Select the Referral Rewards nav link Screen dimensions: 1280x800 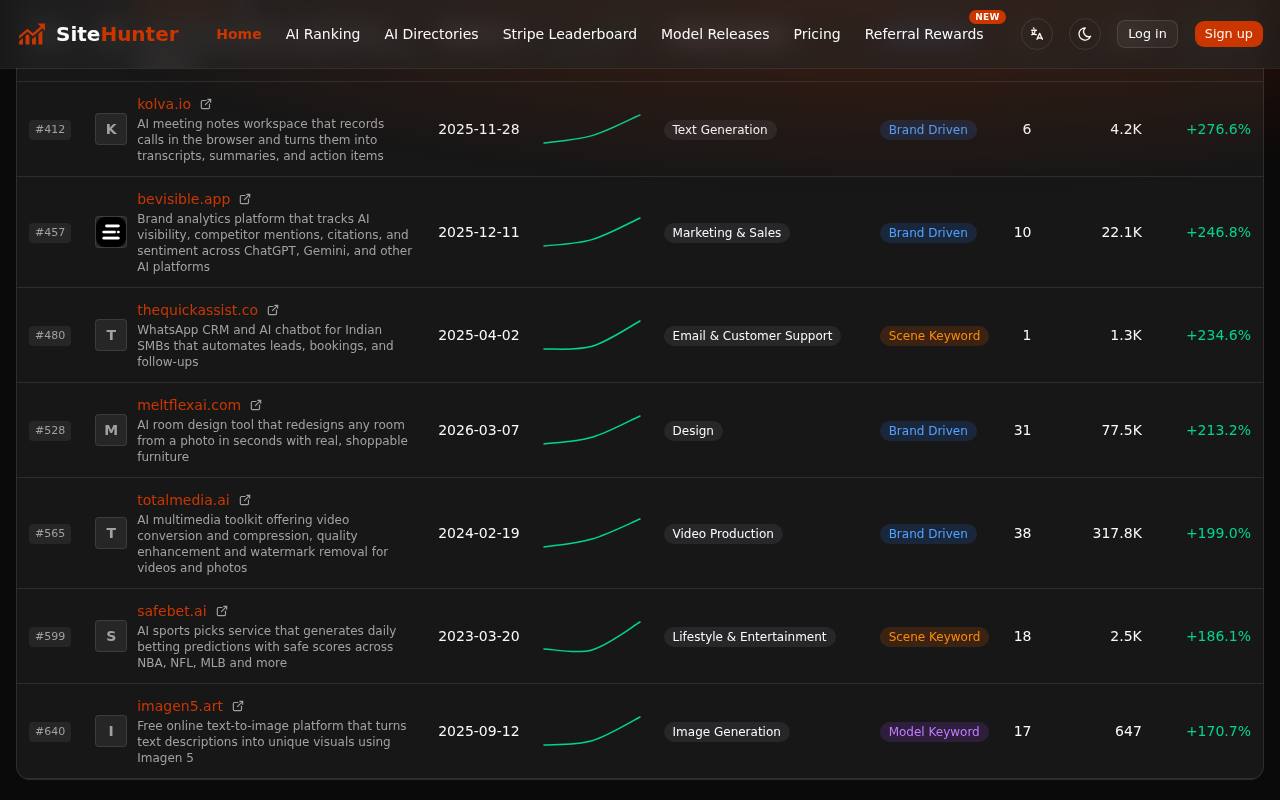[x=924, y=34]
